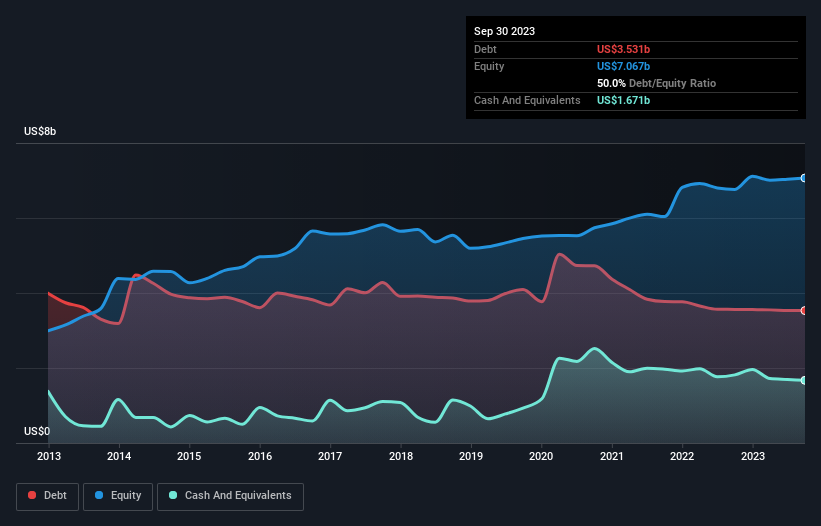Click the 2015 x-axis label

(189, 456)
